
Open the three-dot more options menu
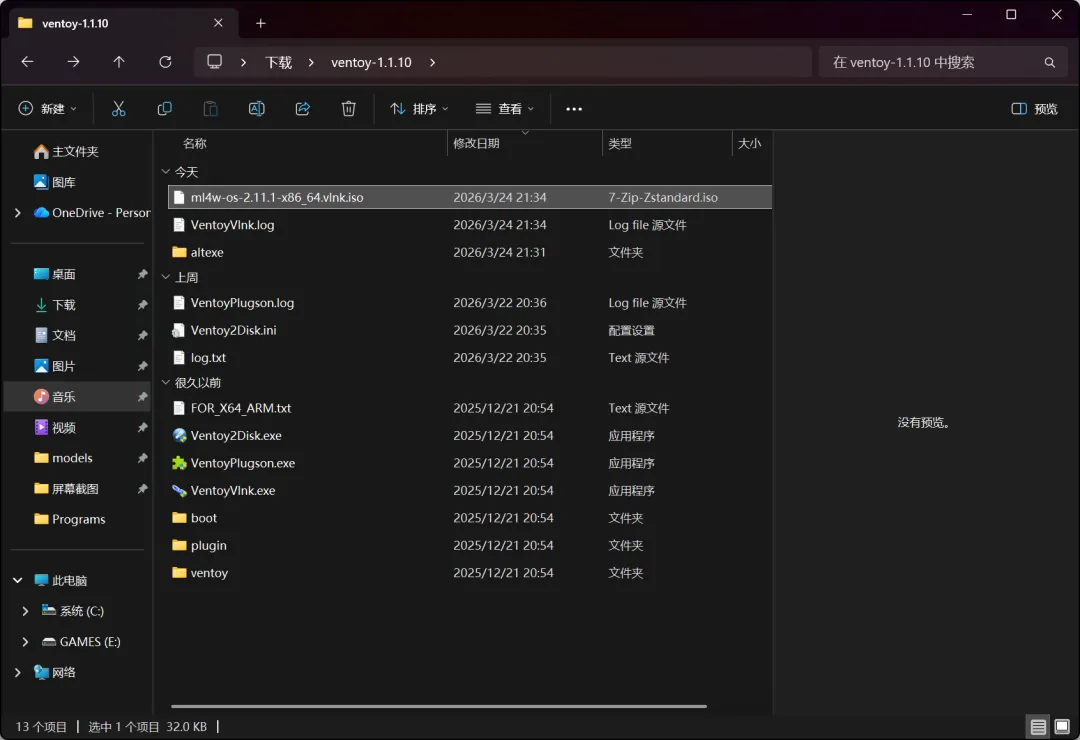tap(574, 109)
